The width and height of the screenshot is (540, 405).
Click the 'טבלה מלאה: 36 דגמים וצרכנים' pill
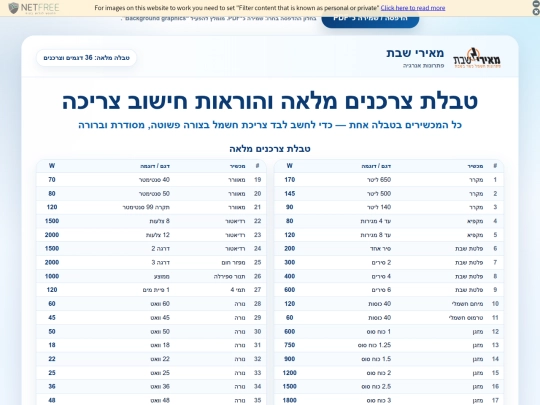[x=86, y=58]
